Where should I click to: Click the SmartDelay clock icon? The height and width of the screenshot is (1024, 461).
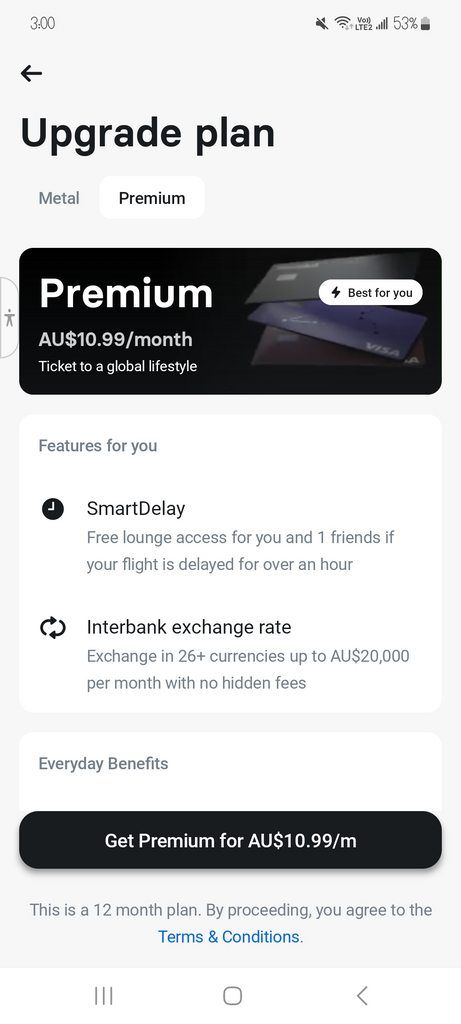coord(53,509)
